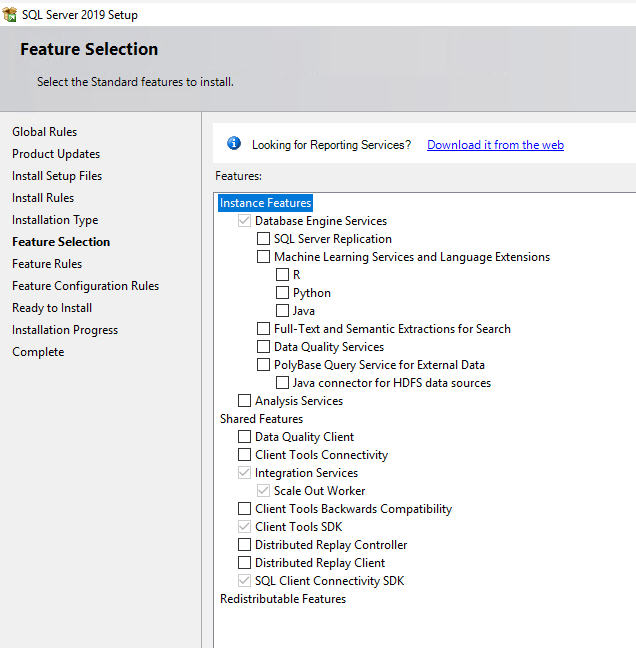Click Installation Type step
This screenshot has width=636, height=648.
55,220
